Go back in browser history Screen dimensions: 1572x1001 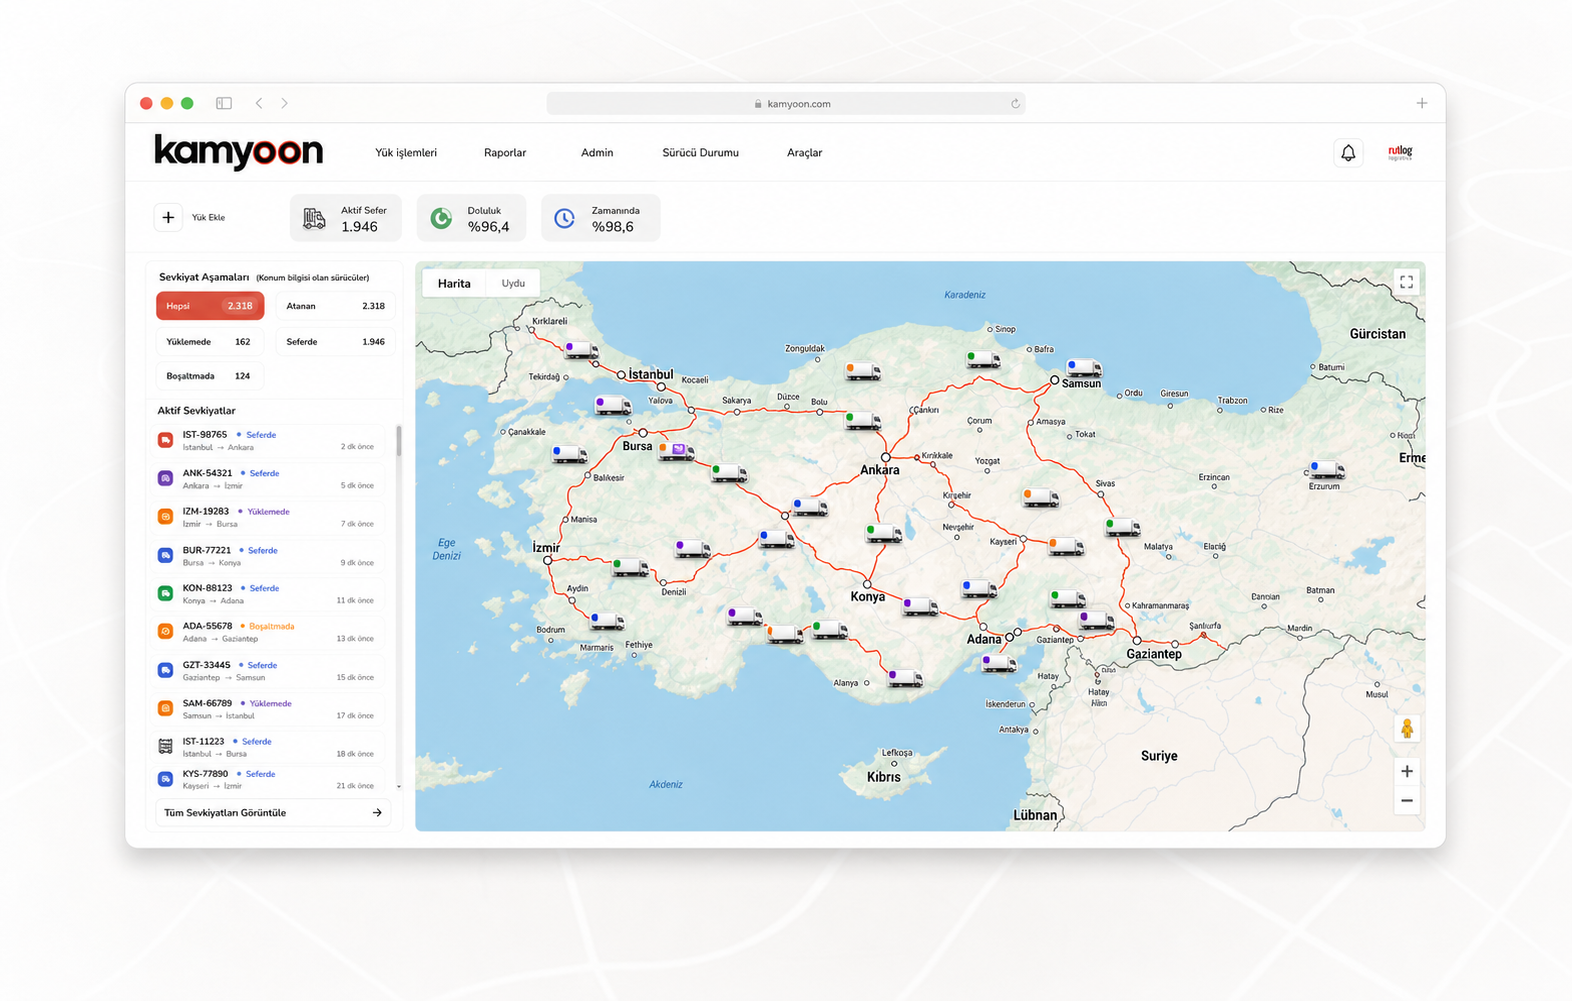[x=259, y=103]
